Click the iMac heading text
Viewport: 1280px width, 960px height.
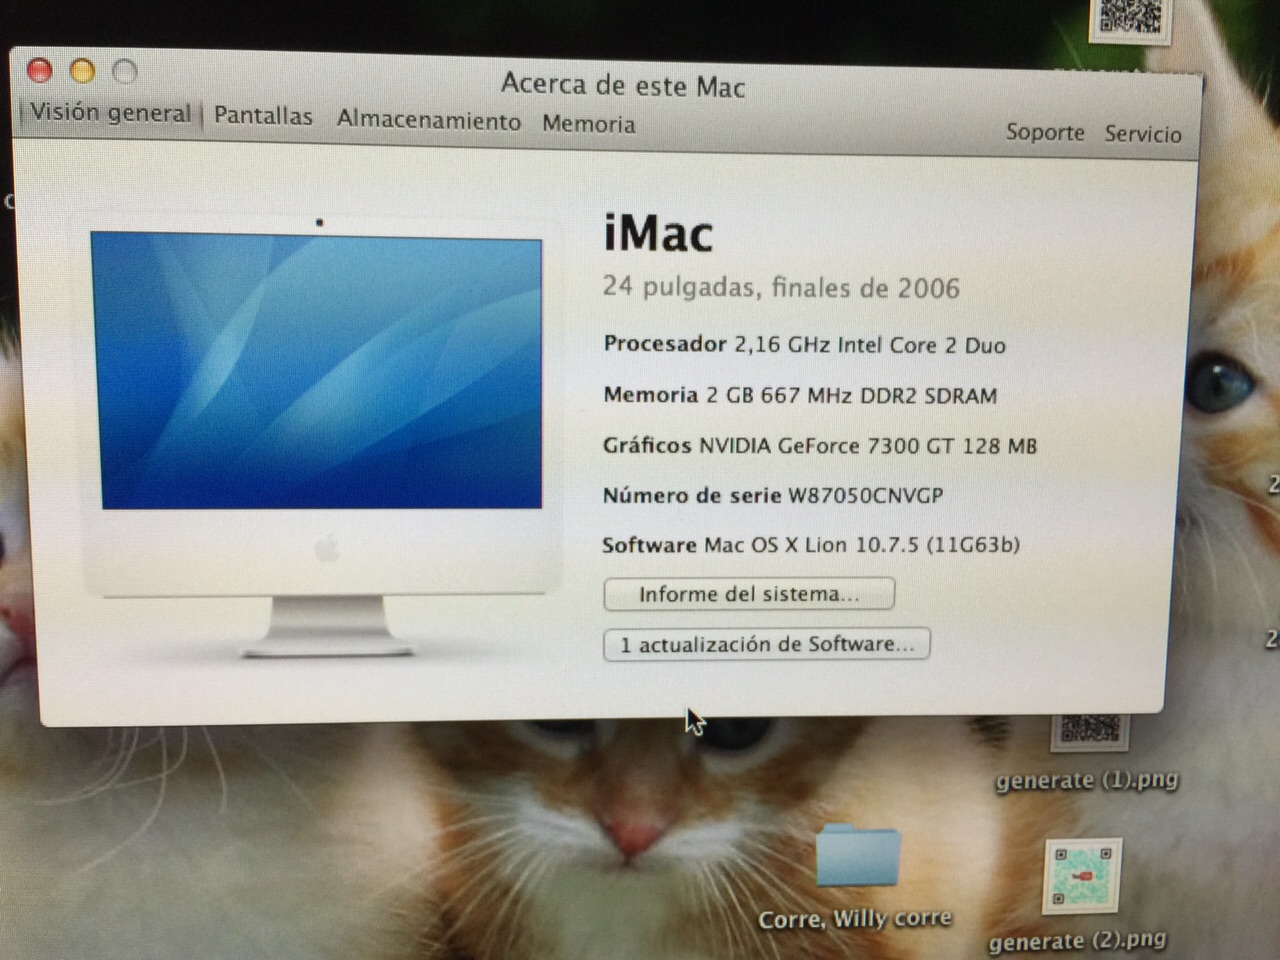[x=658, y=234]
